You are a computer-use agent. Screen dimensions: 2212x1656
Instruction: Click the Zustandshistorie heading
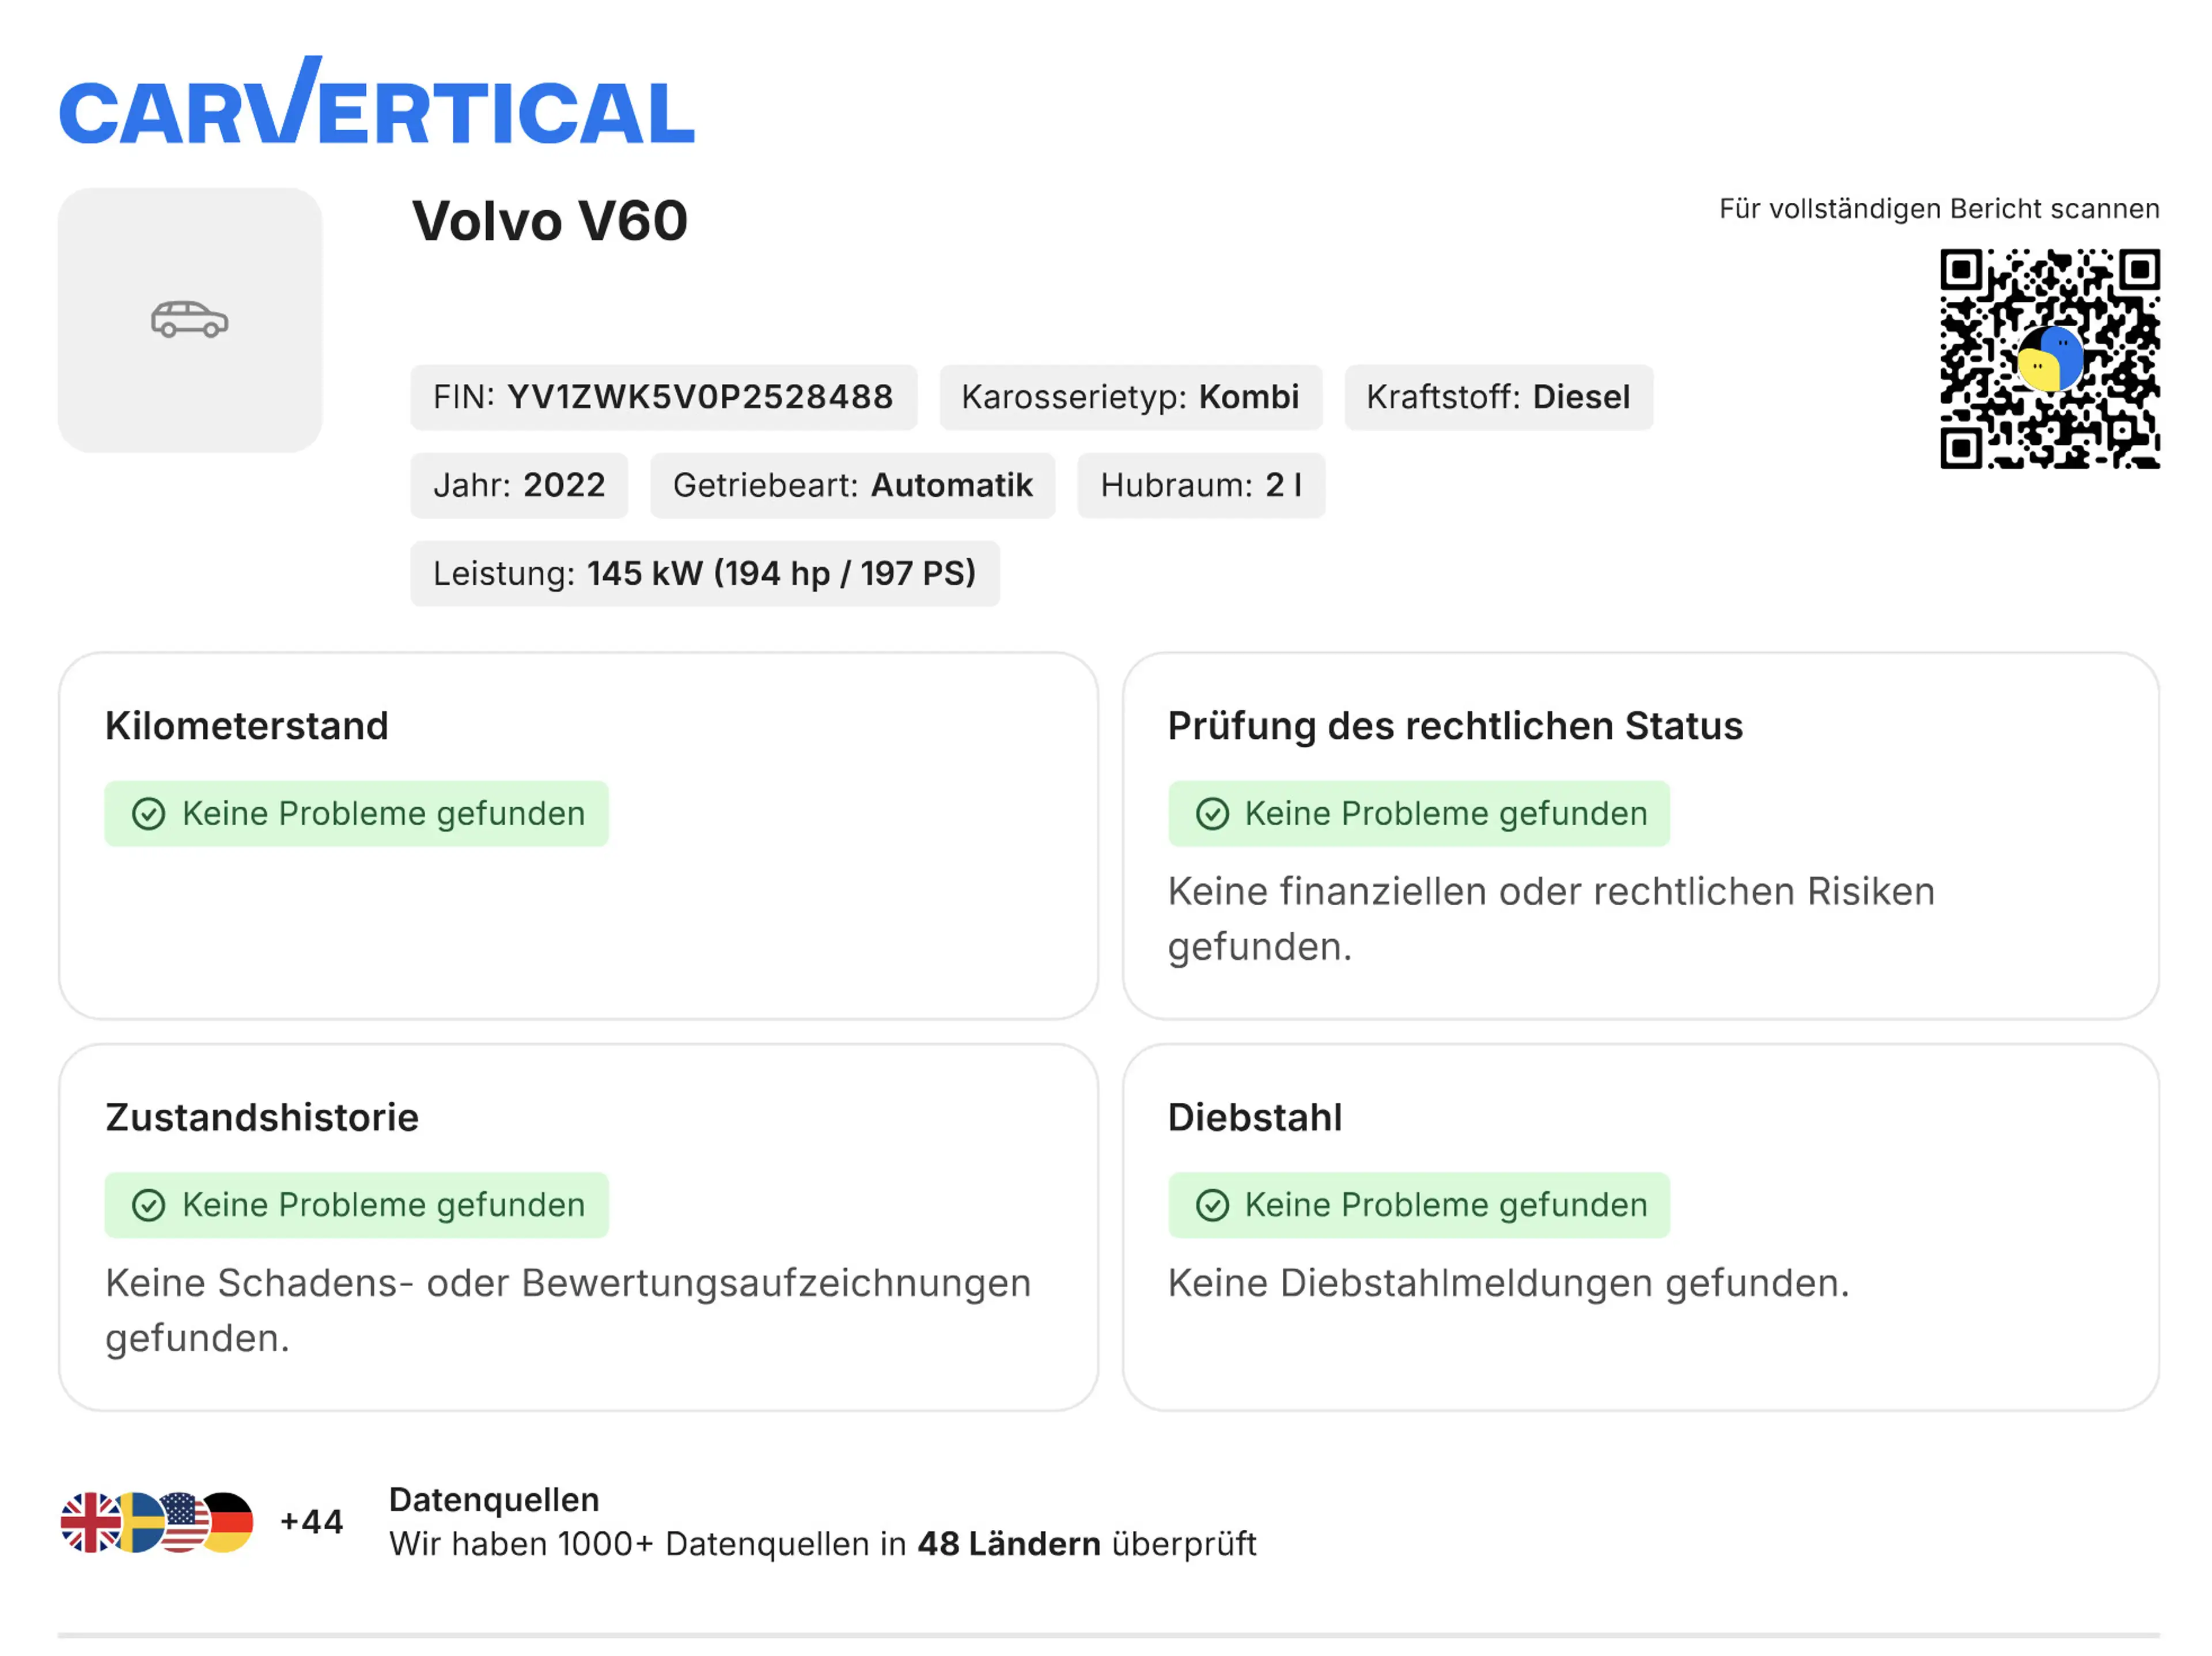point(262,1117)
